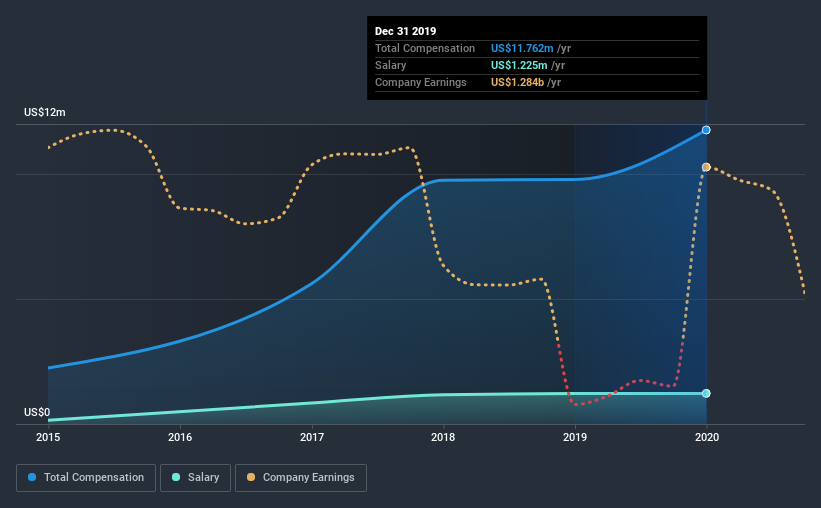Click the blue dot in Total Compensation legend
Viewport: 821px width, 508px height.
[32, 477]
